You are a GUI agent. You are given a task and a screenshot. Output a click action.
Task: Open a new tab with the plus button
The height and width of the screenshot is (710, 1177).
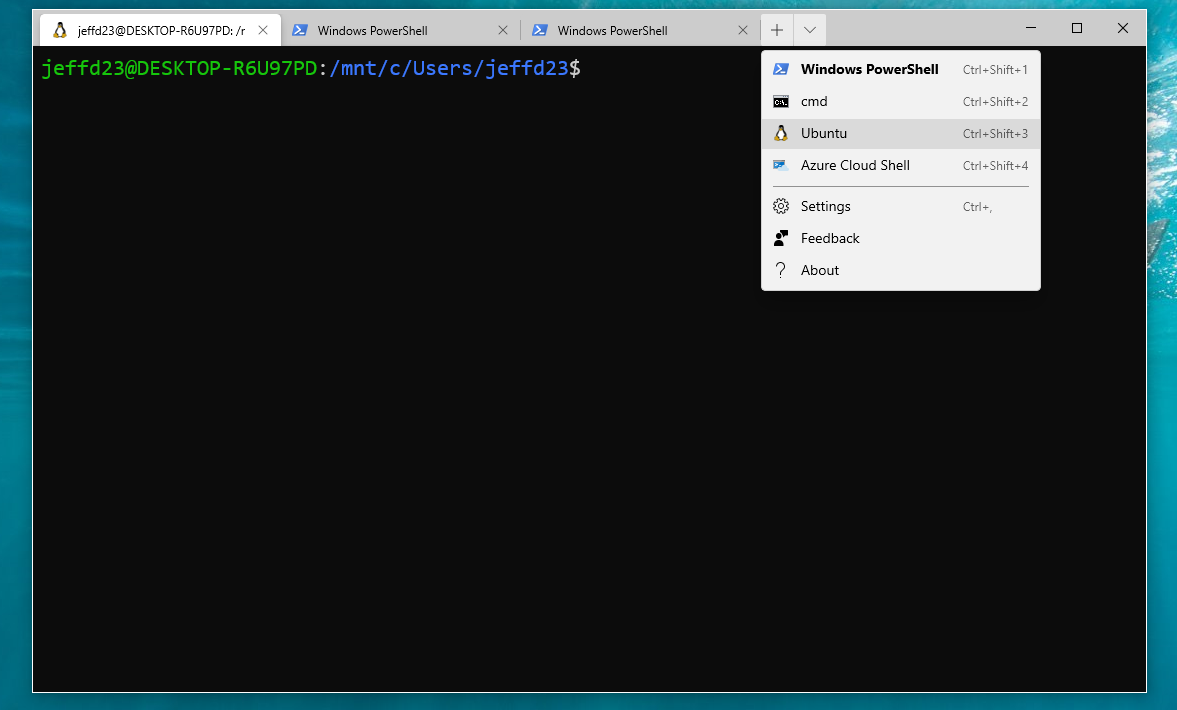(777, 30)
